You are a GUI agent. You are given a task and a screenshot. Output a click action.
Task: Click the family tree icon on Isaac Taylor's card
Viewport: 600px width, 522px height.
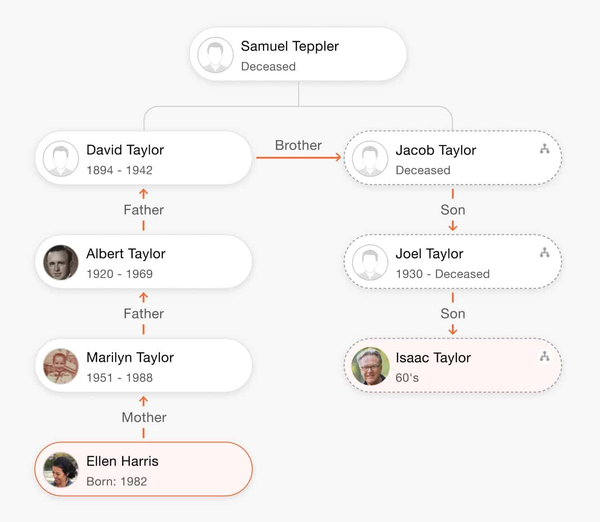(x=544, y=356)
